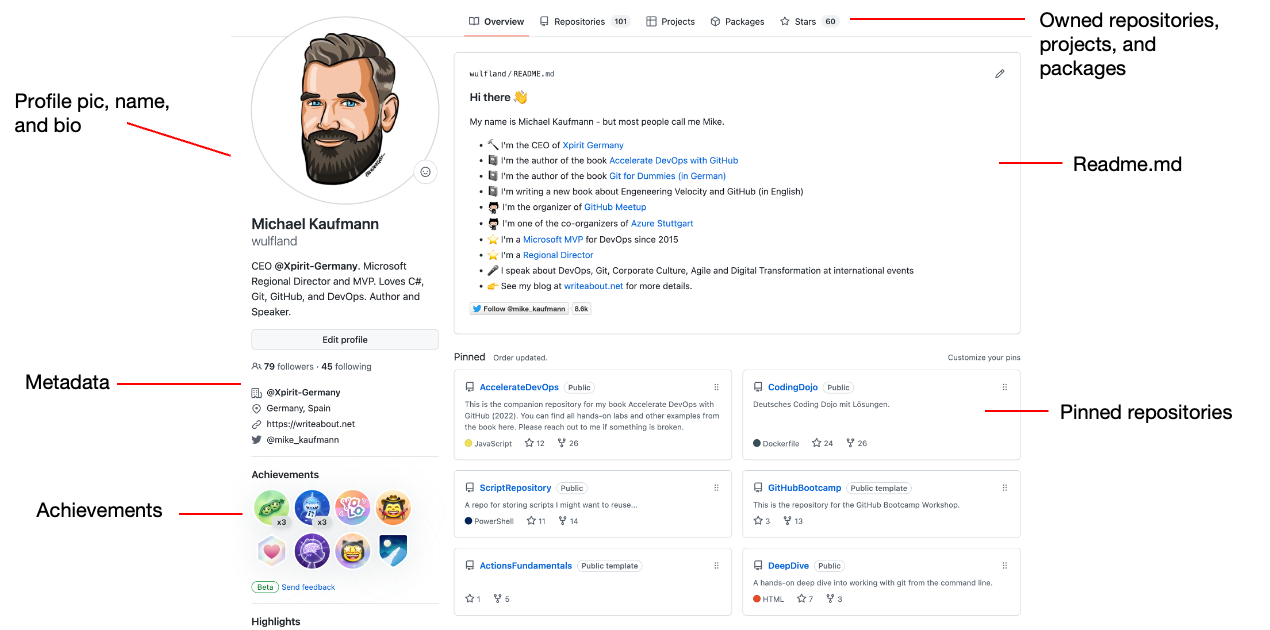The width and height of the screenshot is (1270, 630).
Task: Click the red HTML language dot on DeepDive
Action: coord(757,599)
